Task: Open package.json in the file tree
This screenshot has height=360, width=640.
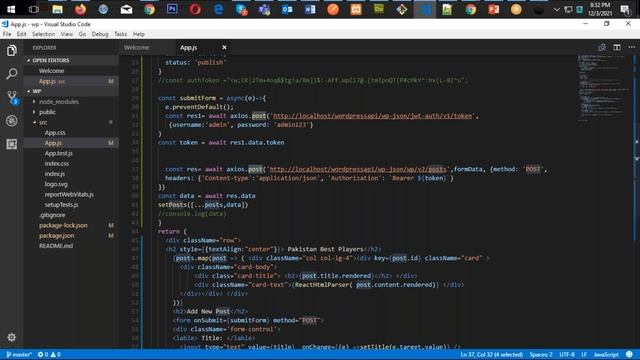Action: [x=57, y=236]
